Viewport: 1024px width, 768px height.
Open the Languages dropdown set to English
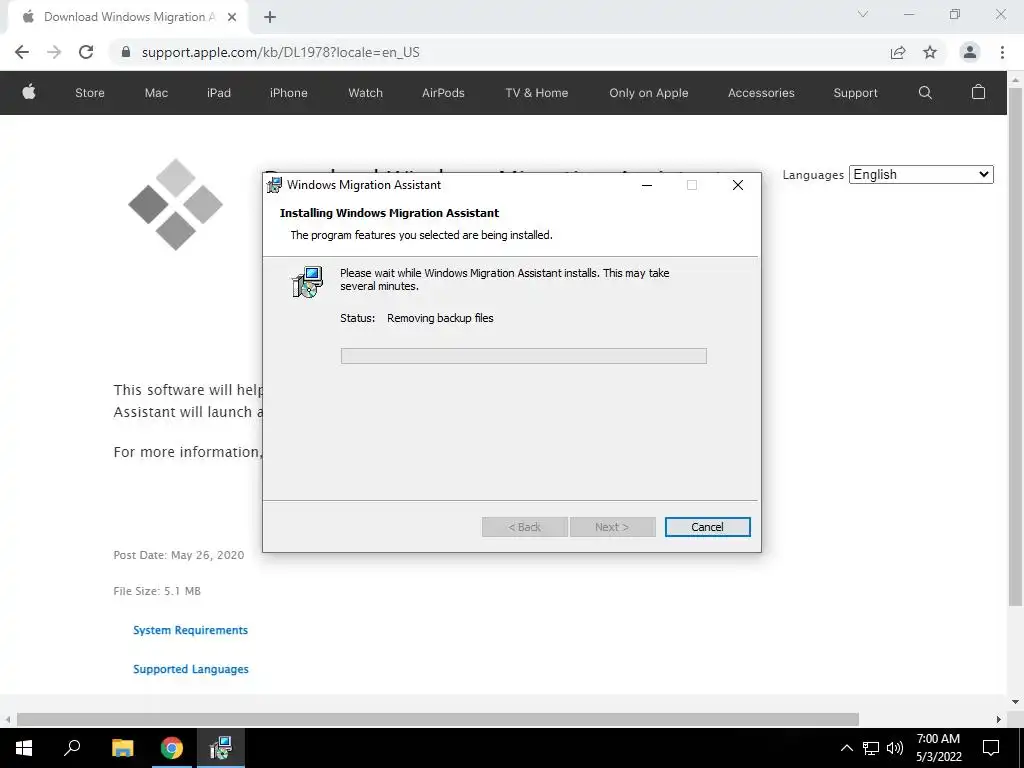[921, 174]
